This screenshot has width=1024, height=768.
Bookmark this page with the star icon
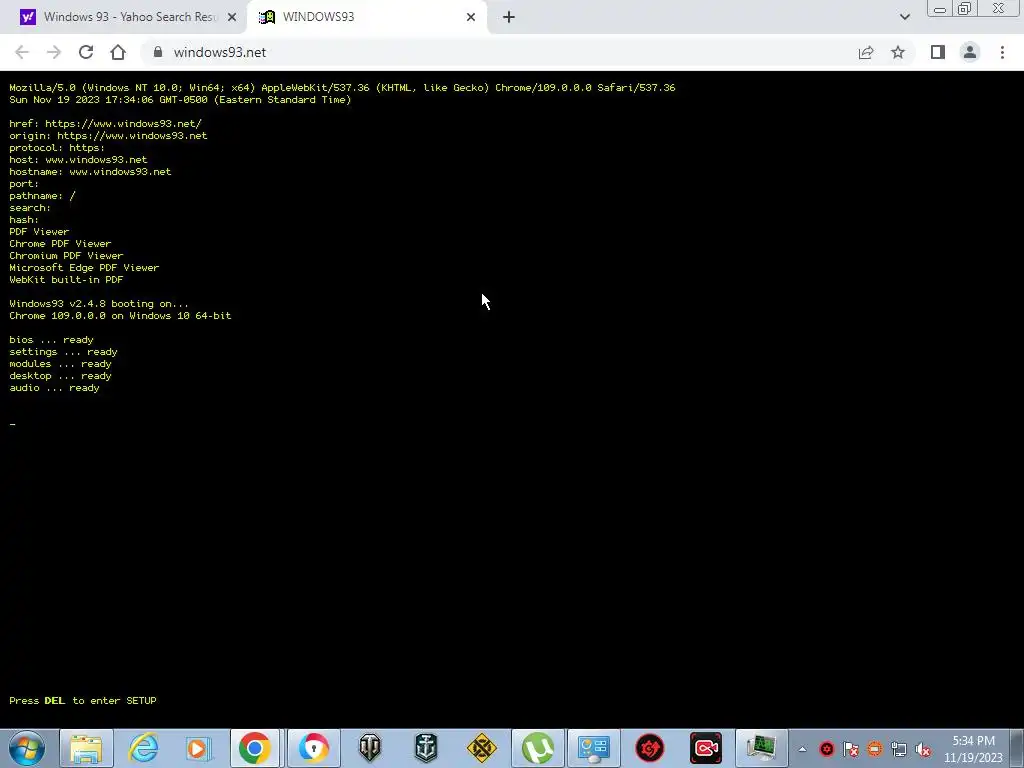898,52
